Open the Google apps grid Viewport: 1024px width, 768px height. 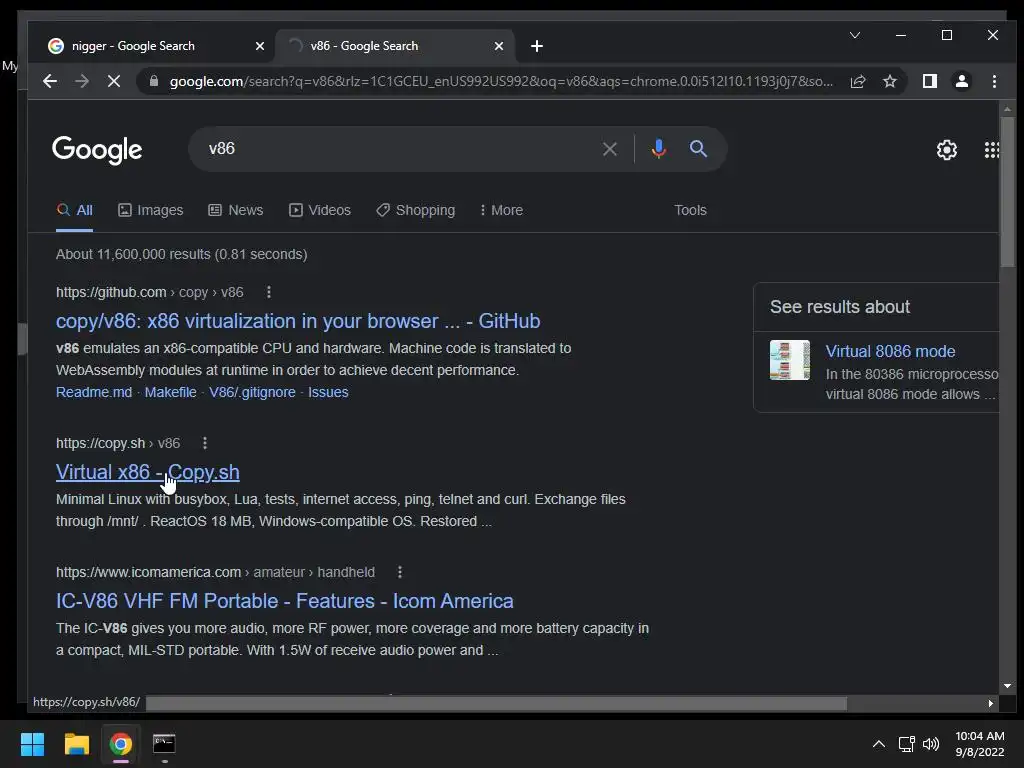[991, 150]
